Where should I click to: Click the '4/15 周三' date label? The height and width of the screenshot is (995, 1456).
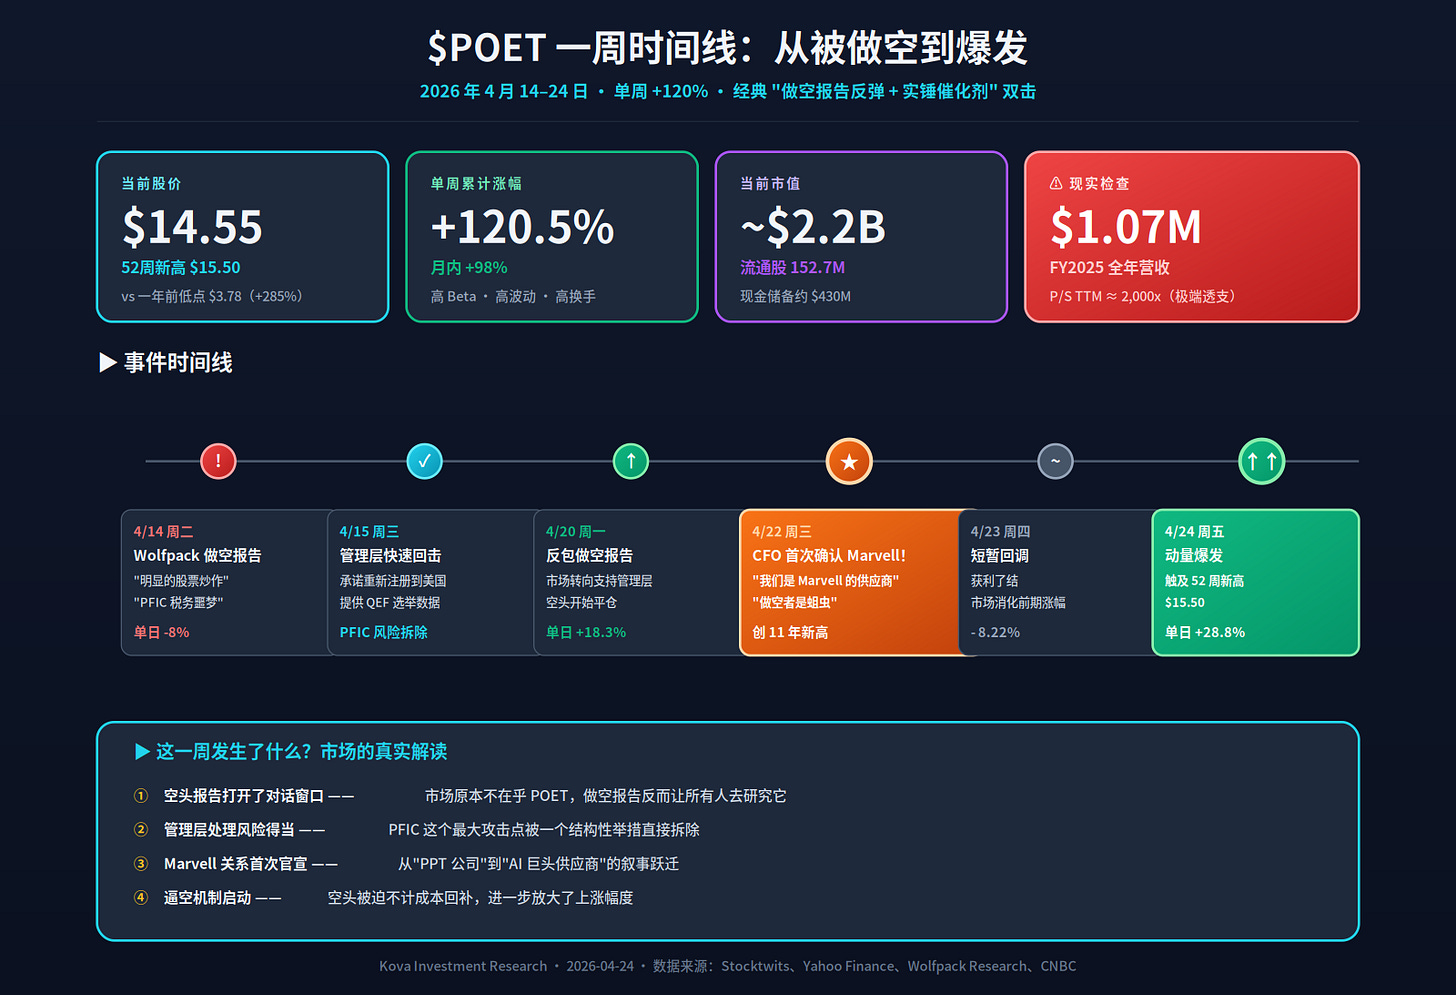coord(370,532)
